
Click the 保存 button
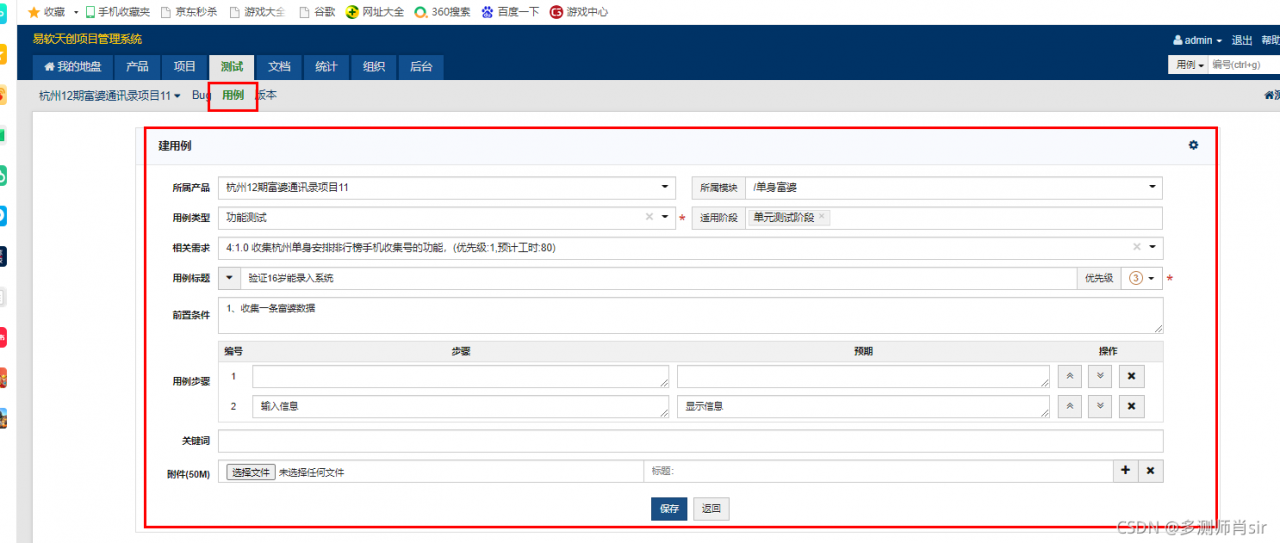[x=669, y=508]
